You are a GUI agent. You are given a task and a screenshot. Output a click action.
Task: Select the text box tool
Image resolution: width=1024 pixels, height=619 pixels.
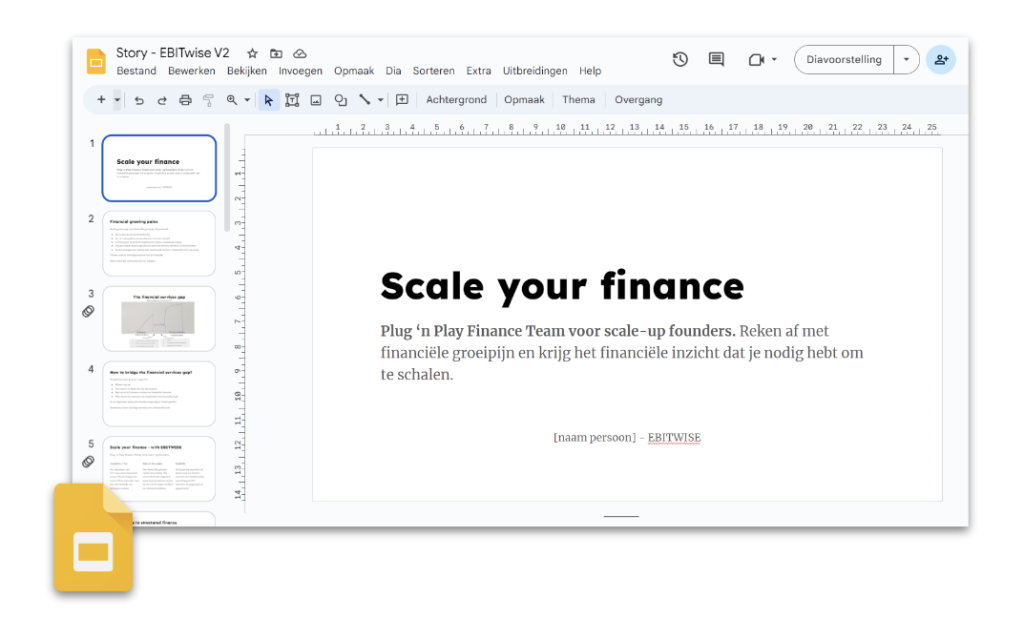click(x=292, y=100)
